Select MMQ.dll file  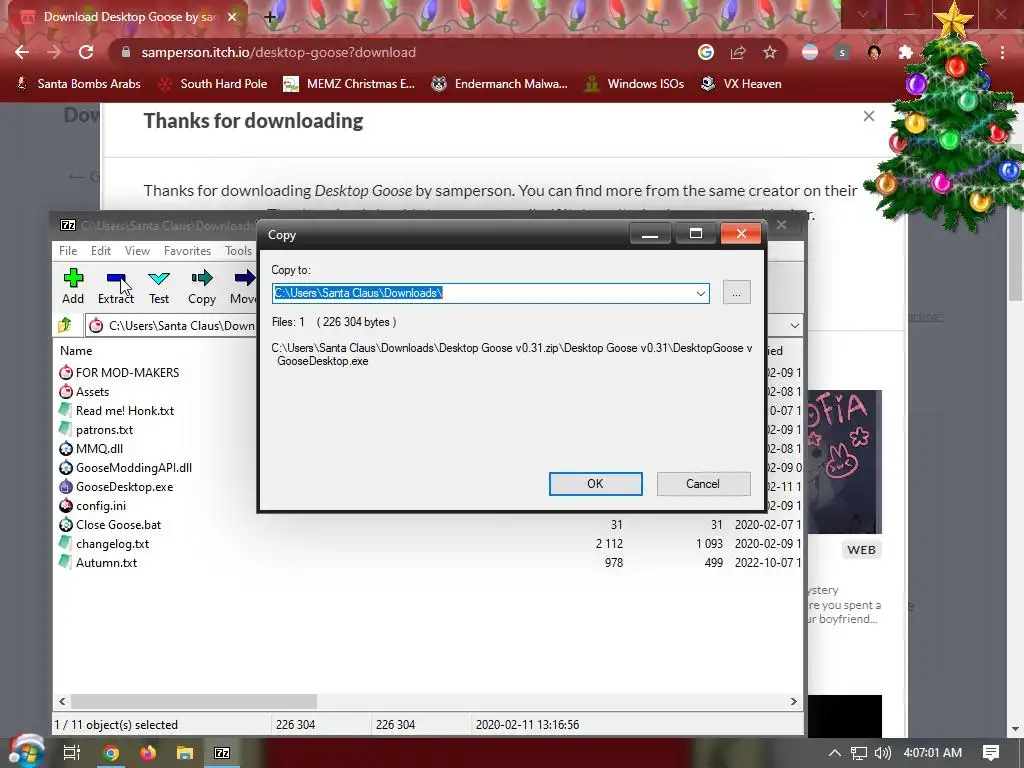91,449
